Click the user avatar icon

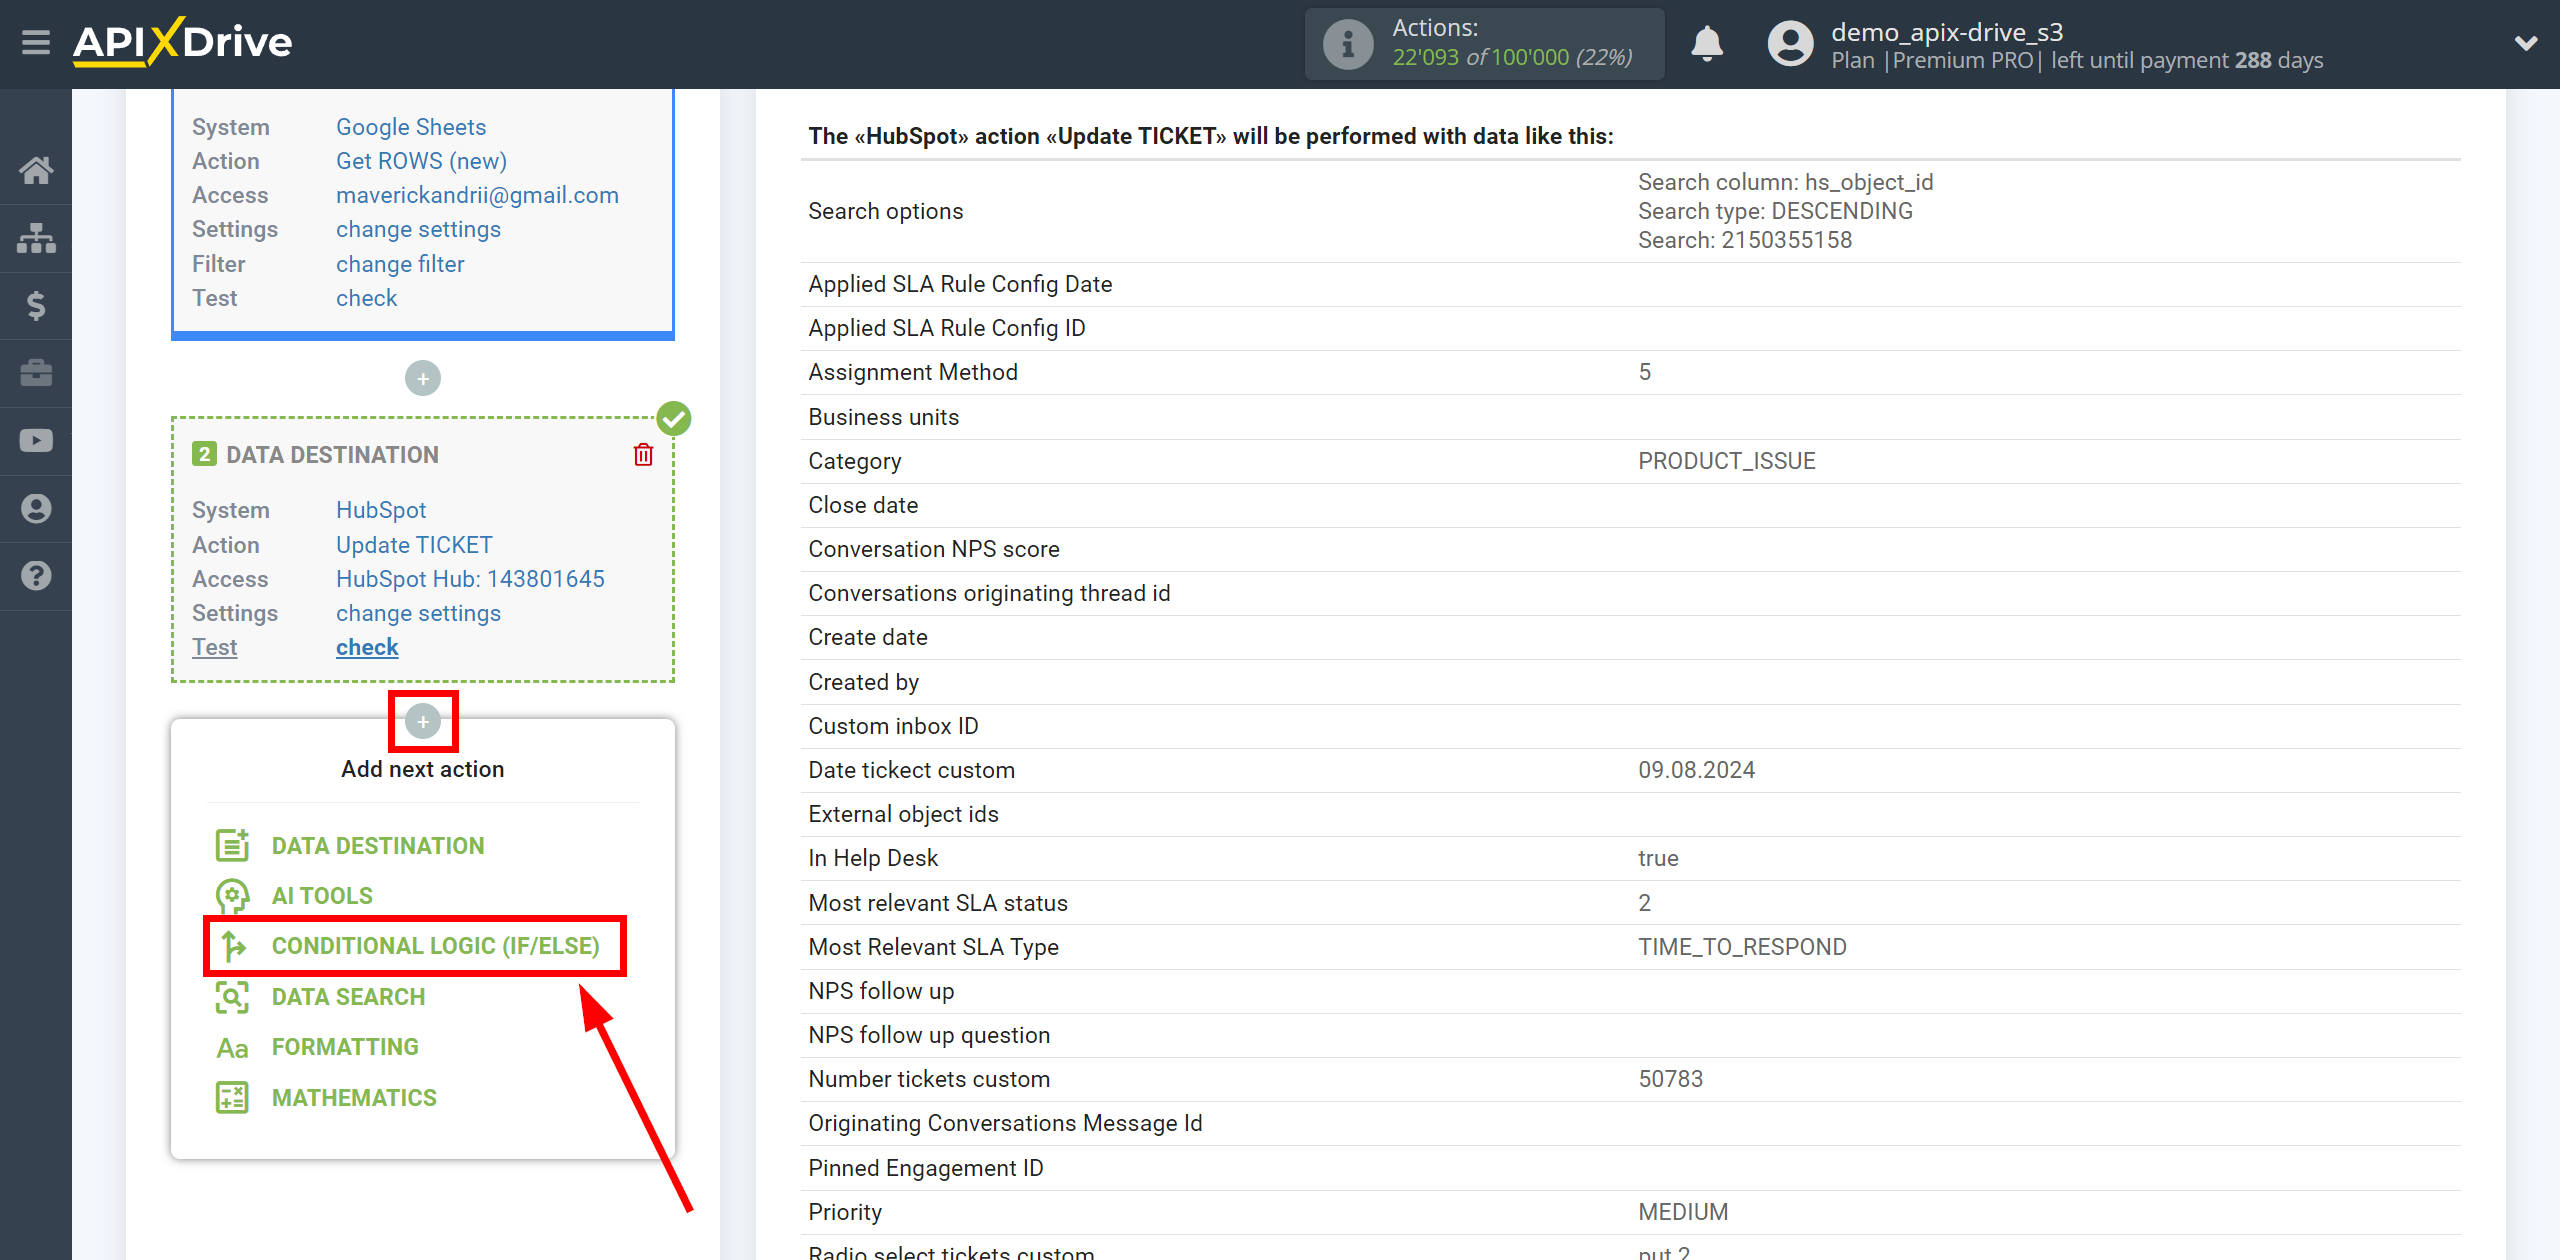(1790, 44)
